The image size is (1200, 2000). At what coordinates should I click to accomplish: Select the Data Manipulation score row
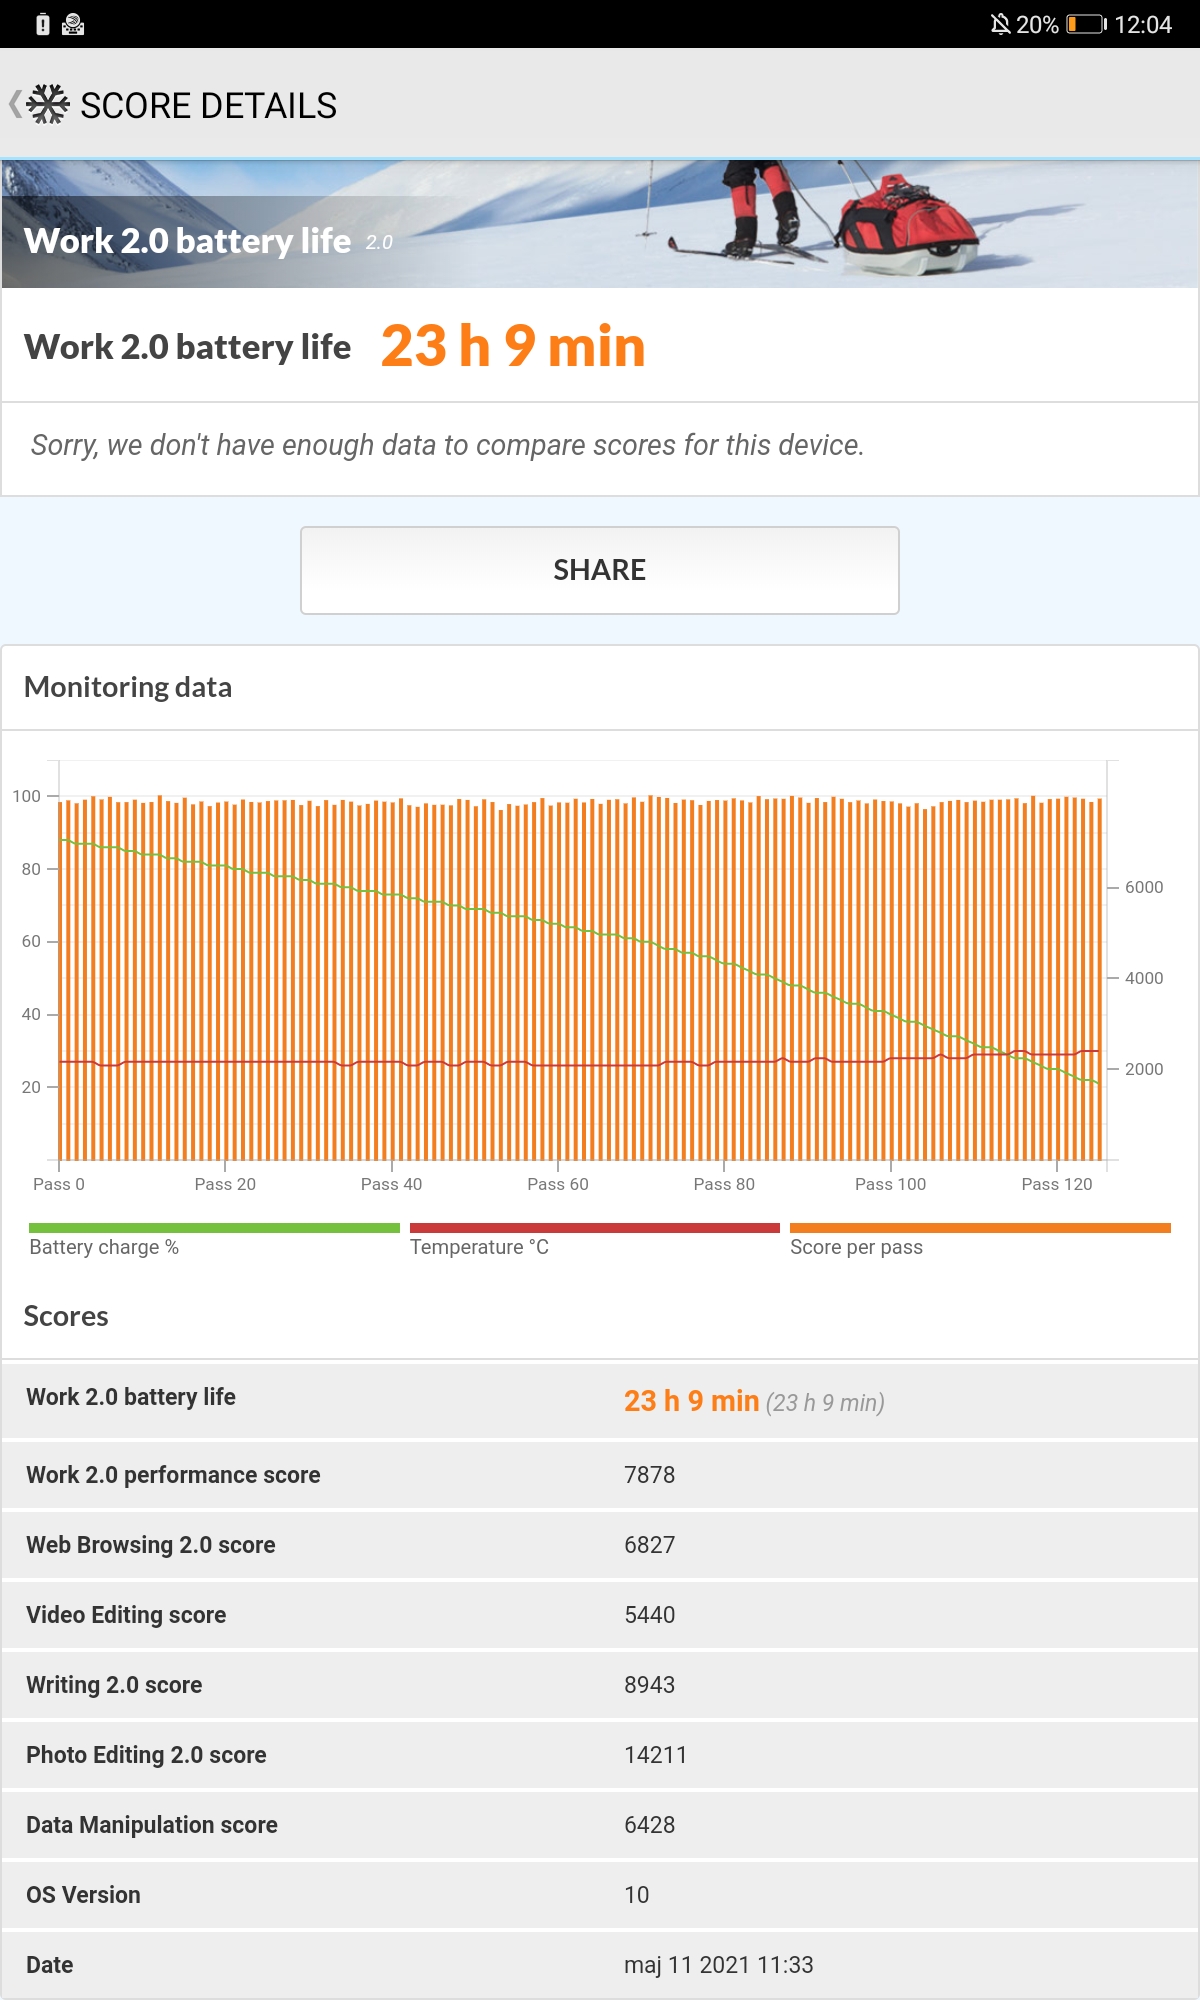click(x=600, y=1825)
